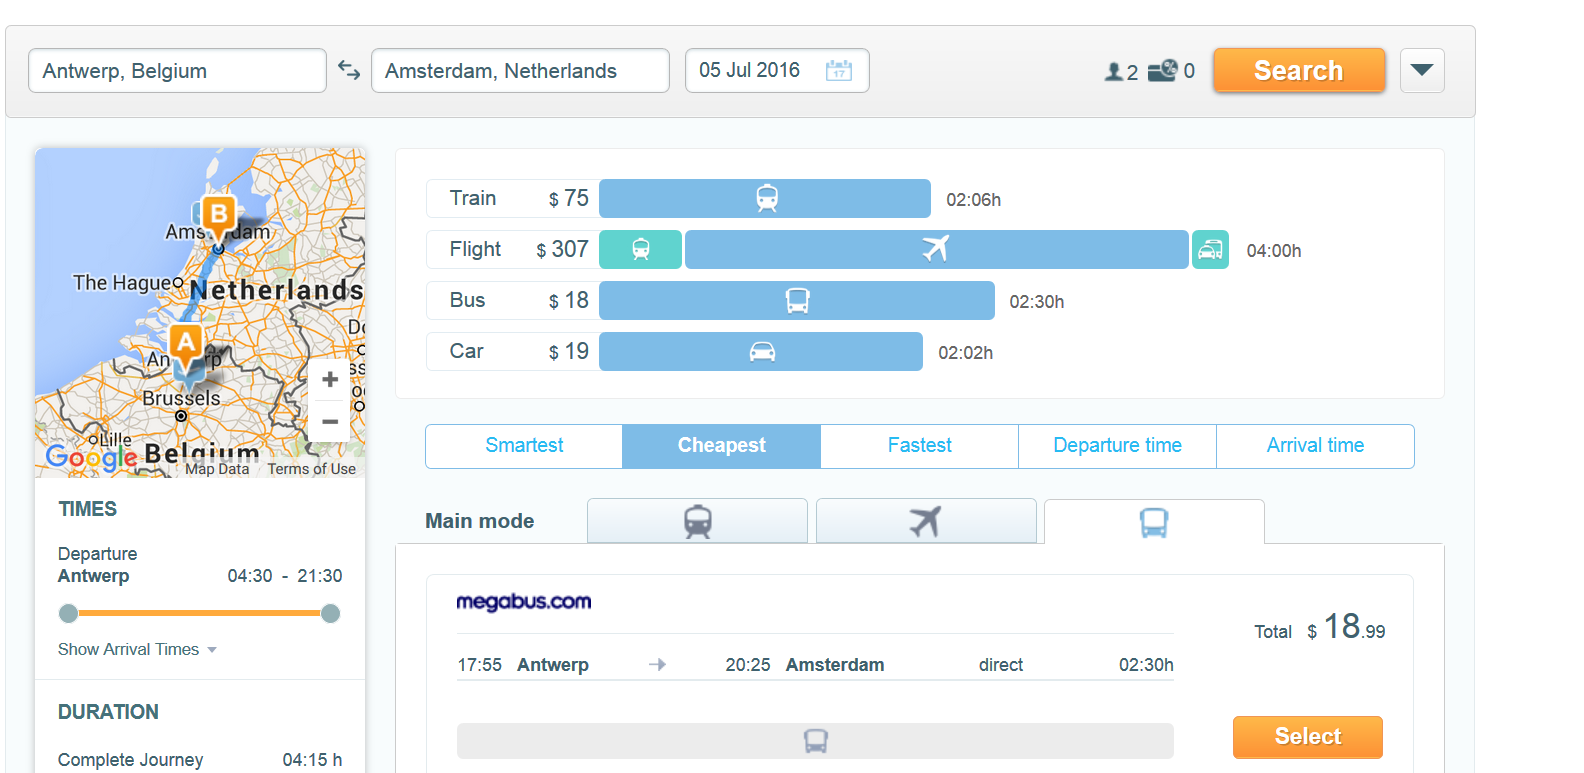Click the Antwerp, Belgium origin field
Image resolution: width=1584 pixels, height=773 pixels.
click(177, 71)
